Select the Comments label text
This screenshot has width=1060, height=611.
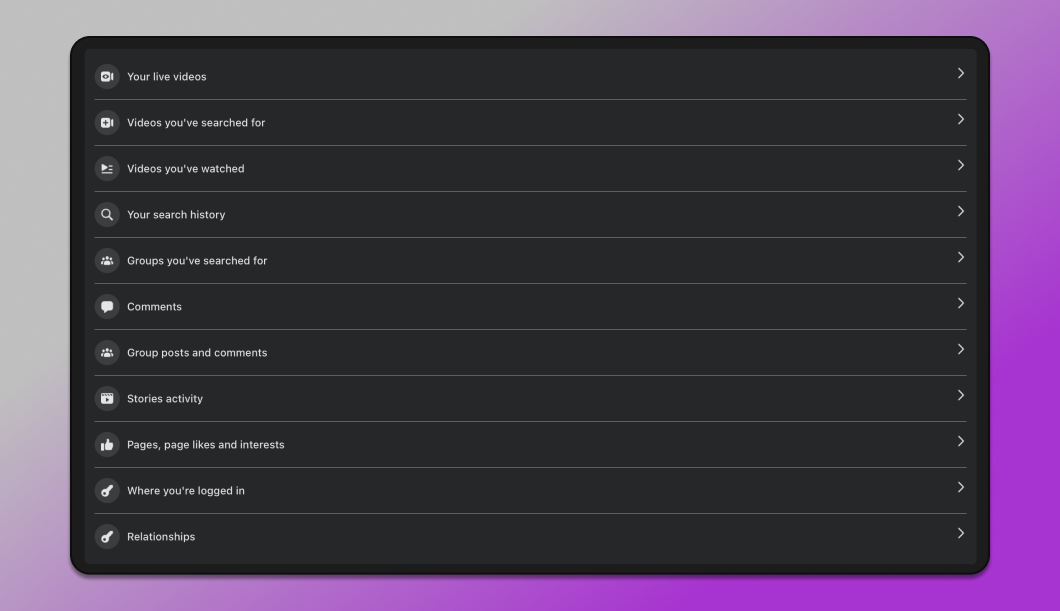[154, 306]
